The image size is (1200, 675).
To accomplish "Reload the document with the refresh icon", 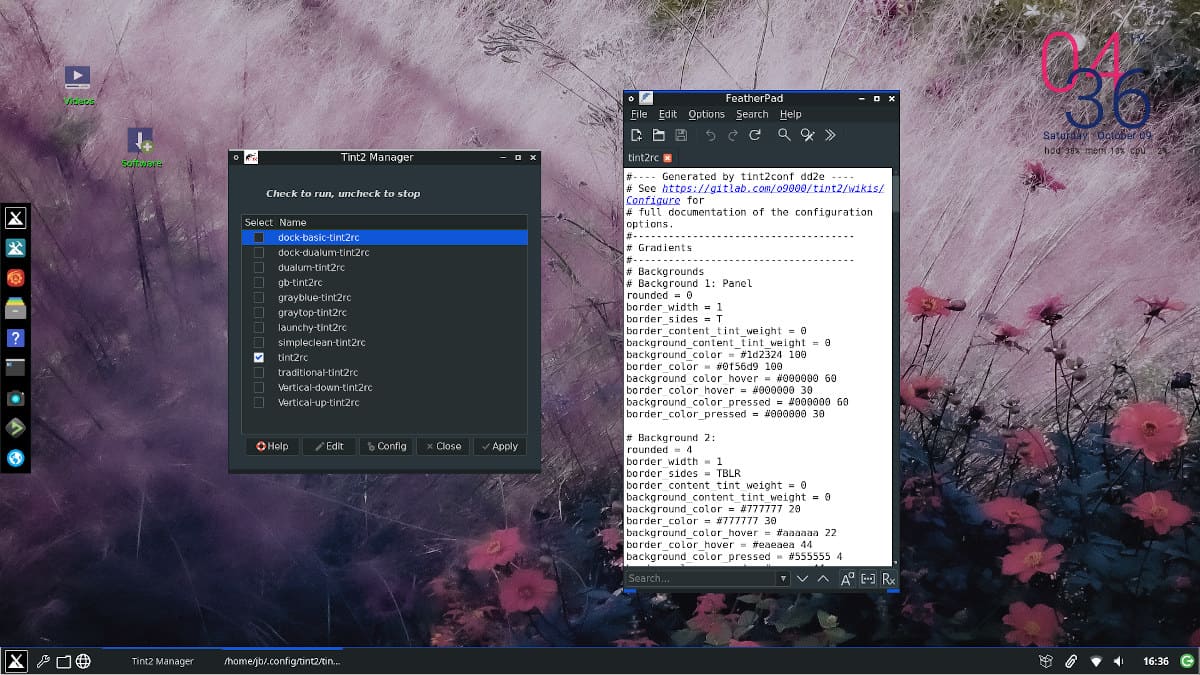I will point(756,135).
